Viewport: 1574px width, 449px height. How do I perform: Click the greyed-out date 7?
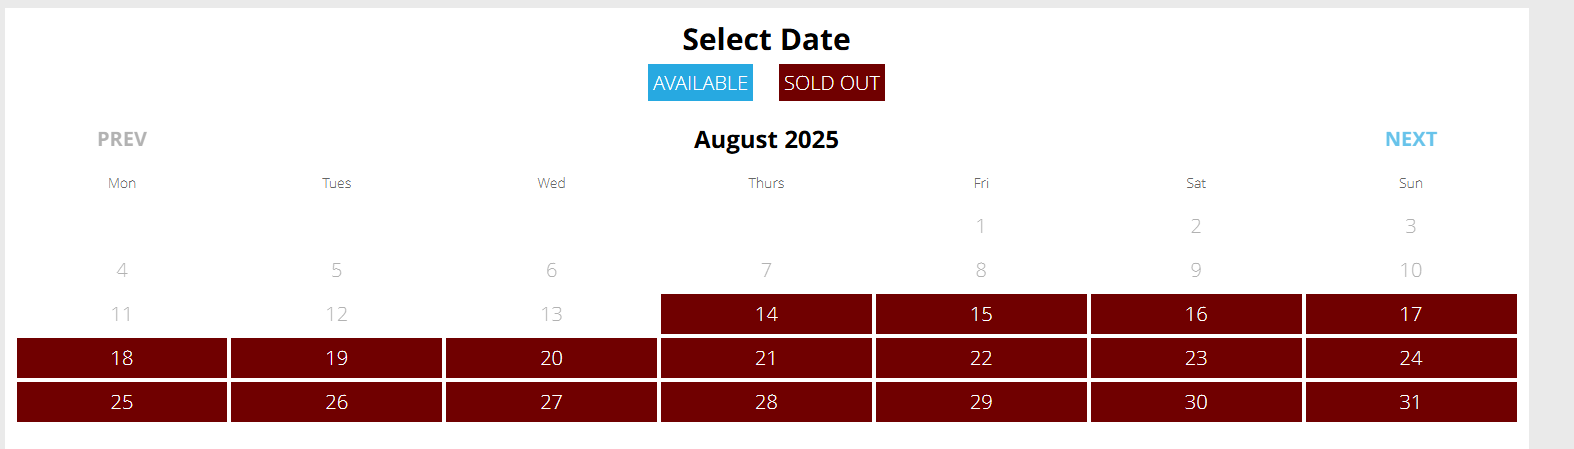(766, 270)
